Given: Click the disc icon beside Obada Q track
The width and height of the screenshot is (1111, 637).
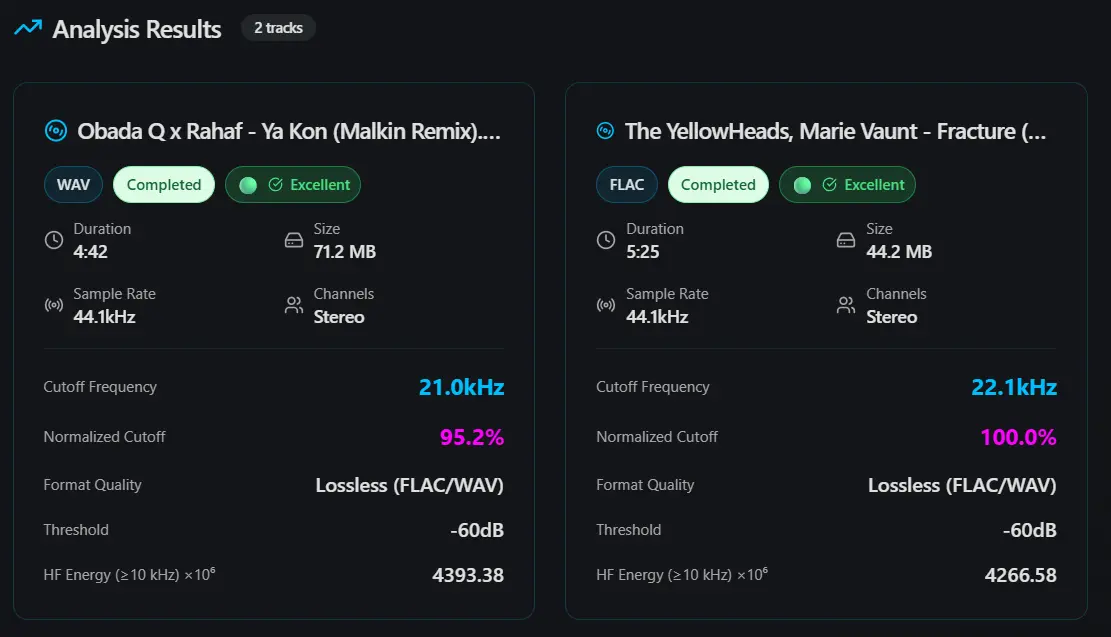Looking at the screenshot, I should (x=56, y=130).
